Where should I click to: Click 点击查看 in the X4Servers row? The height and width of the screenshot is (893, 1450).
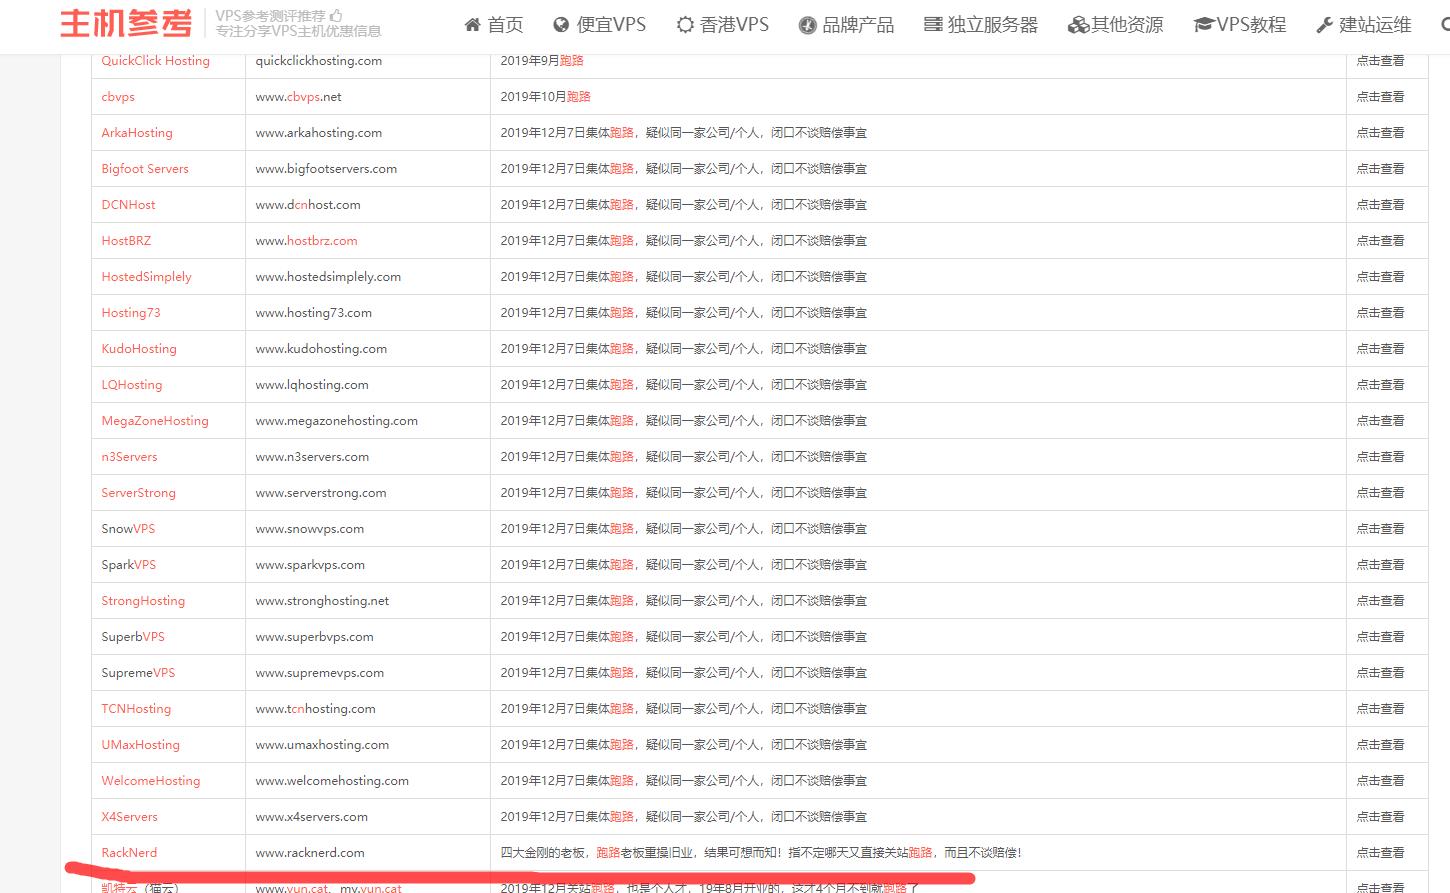click(x=1380, y=817)
